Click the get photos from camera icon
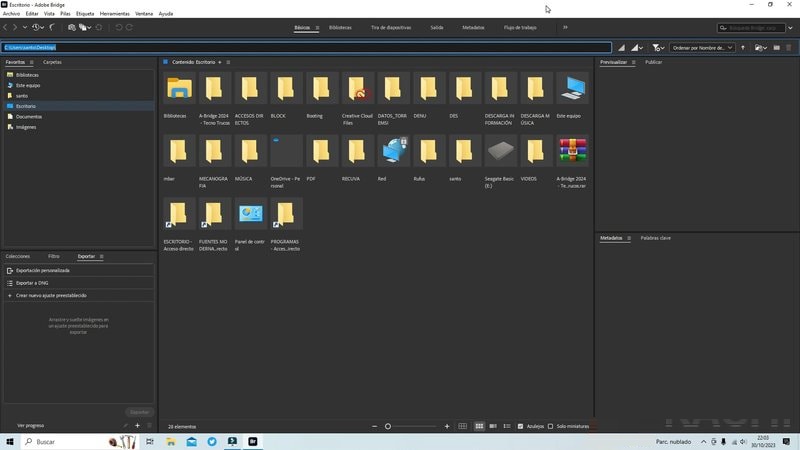800x450 pixels. (x=72, y=28)
